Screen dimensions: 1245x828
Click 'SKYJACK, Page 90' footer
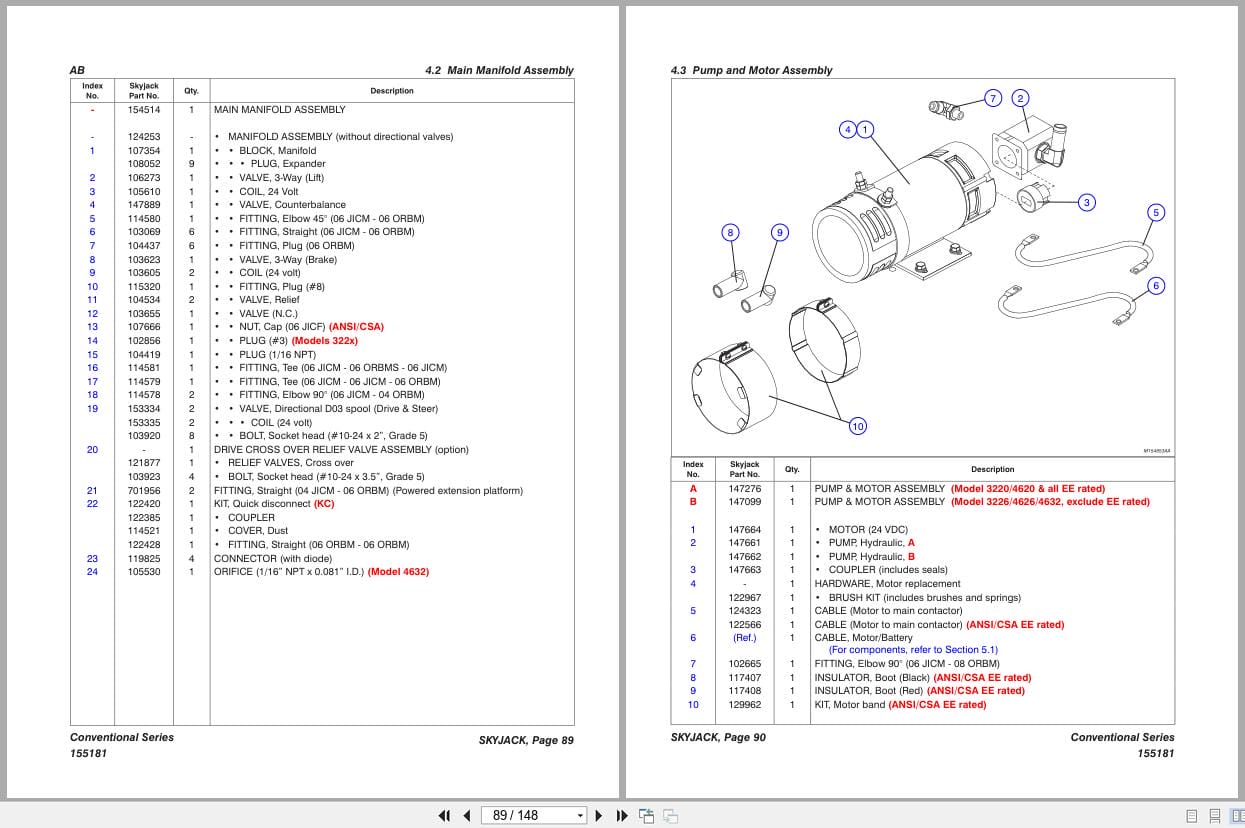tap(718, 738)
